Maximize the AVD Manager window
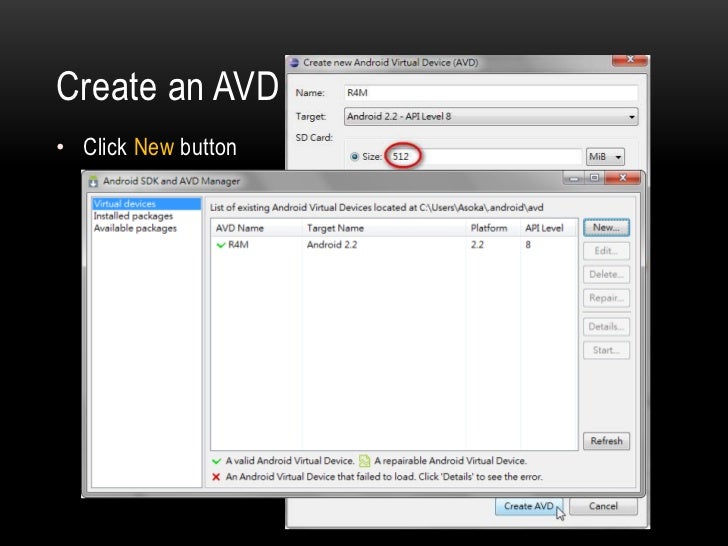Viewport: 728px width, 546px height. pos(594,178)
